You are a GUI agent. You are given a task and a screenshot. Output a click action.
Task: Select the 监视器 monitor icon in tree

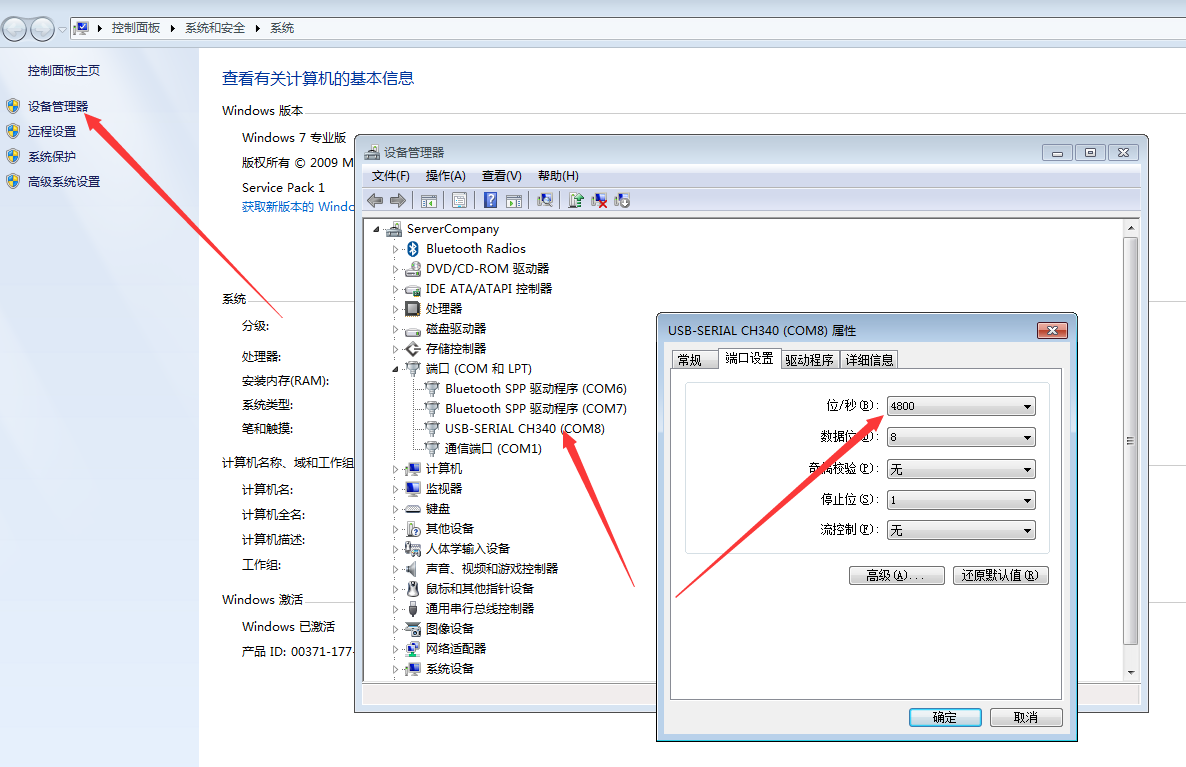tap(412, 489)
